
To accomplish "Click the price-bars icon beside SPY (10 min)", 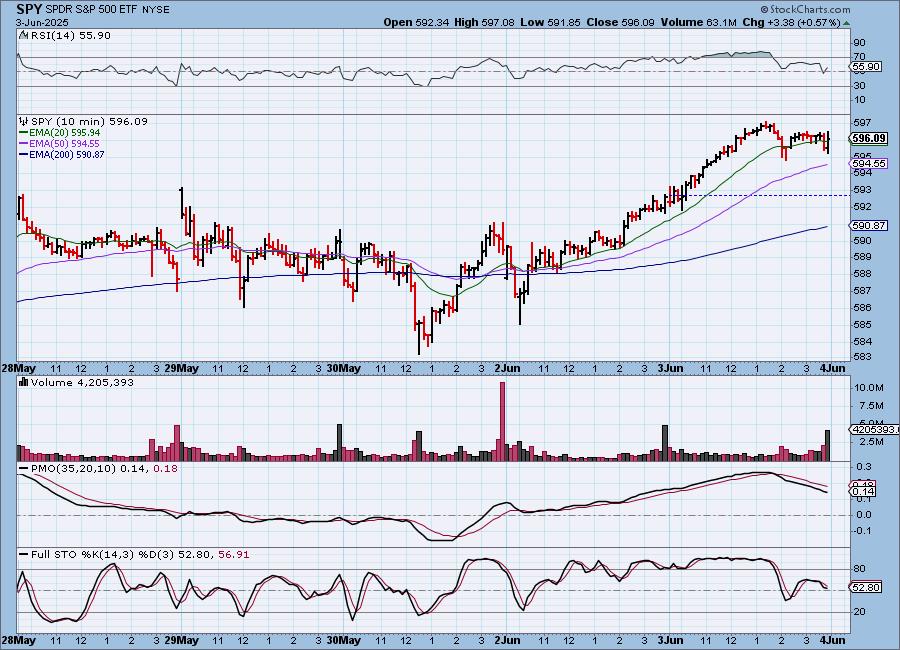I will [24, 121].
